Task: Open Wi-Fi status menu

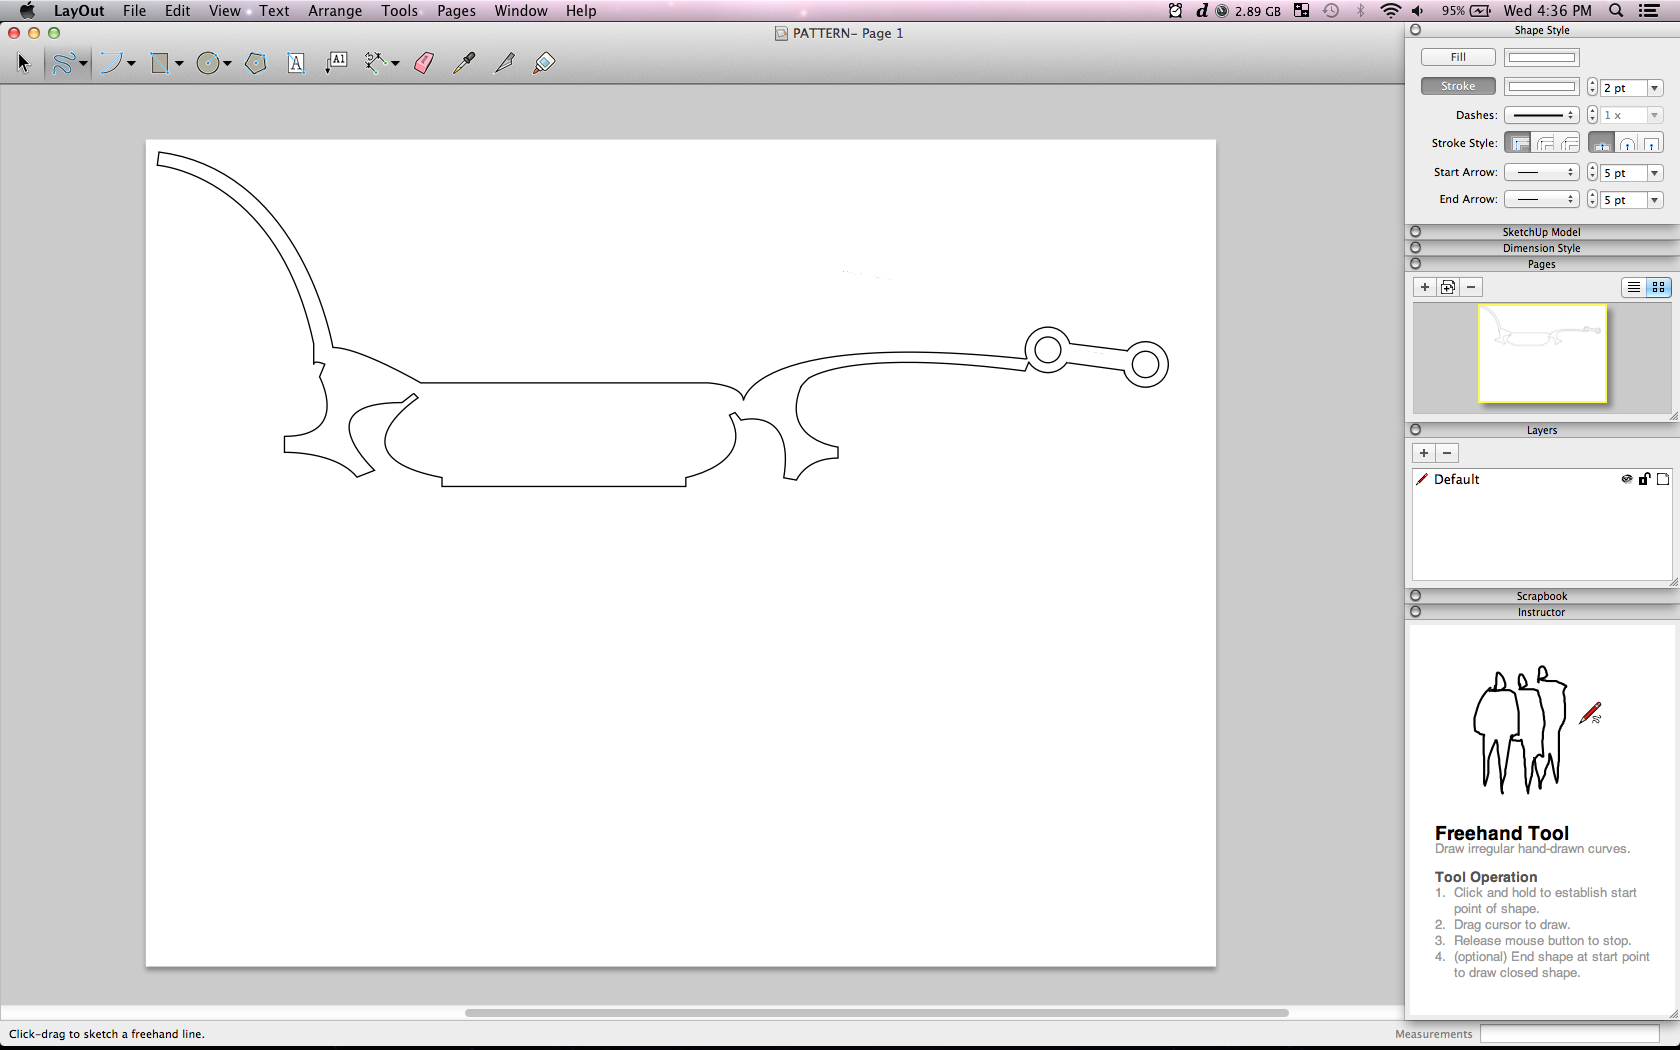Action: (1390, 11)
